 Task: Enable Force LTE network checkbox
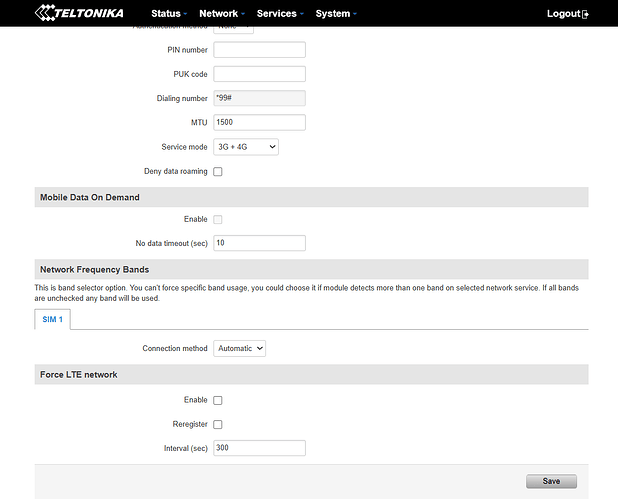pyautogui.click(x=218, y=400)
